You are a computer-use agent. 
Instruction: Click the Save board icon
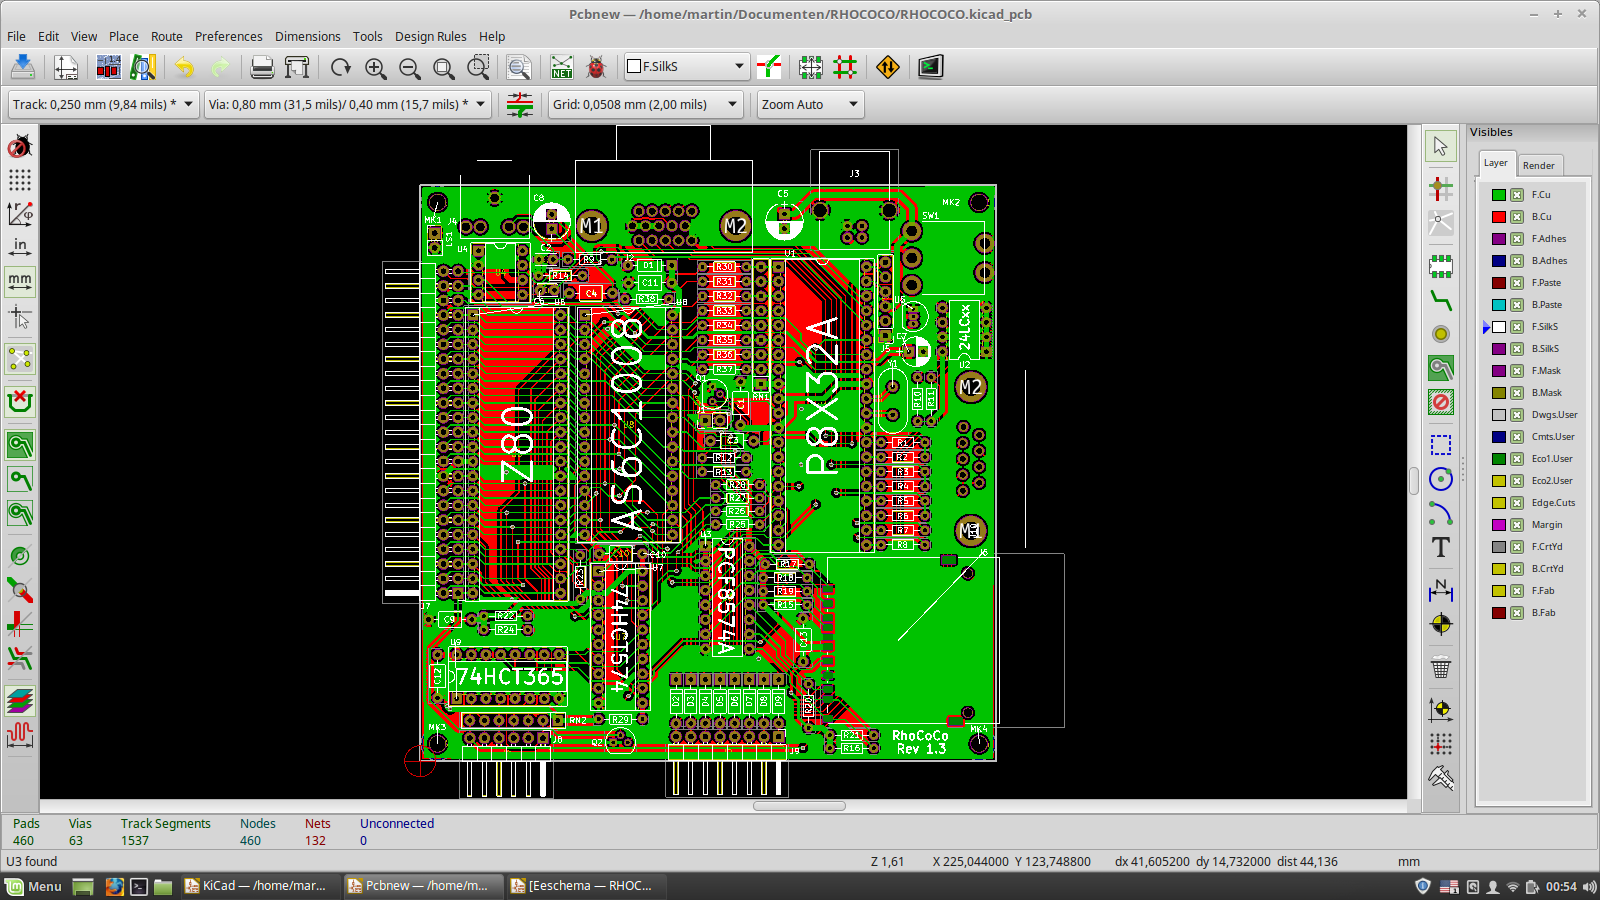point(22,67)
